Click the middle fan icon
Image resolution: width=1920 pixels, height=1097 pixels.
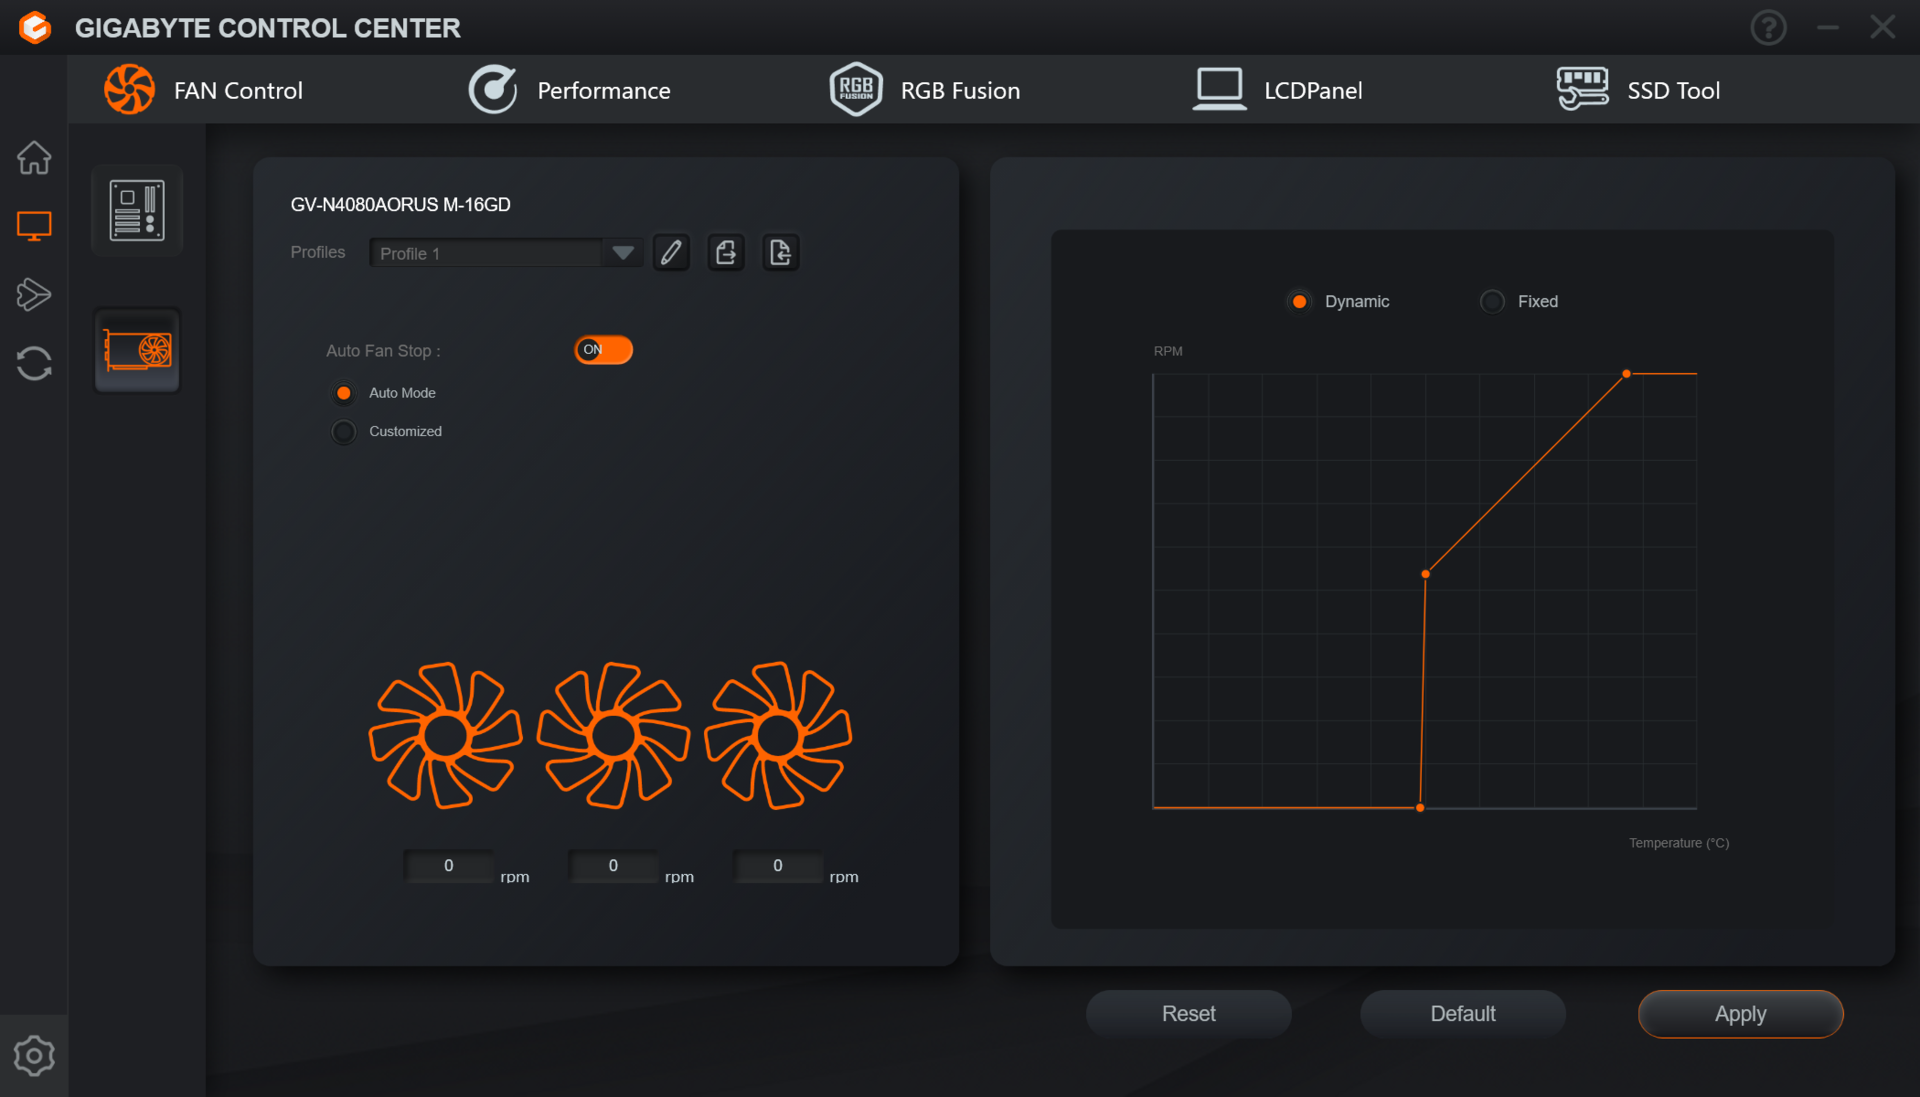coord(613,736)
